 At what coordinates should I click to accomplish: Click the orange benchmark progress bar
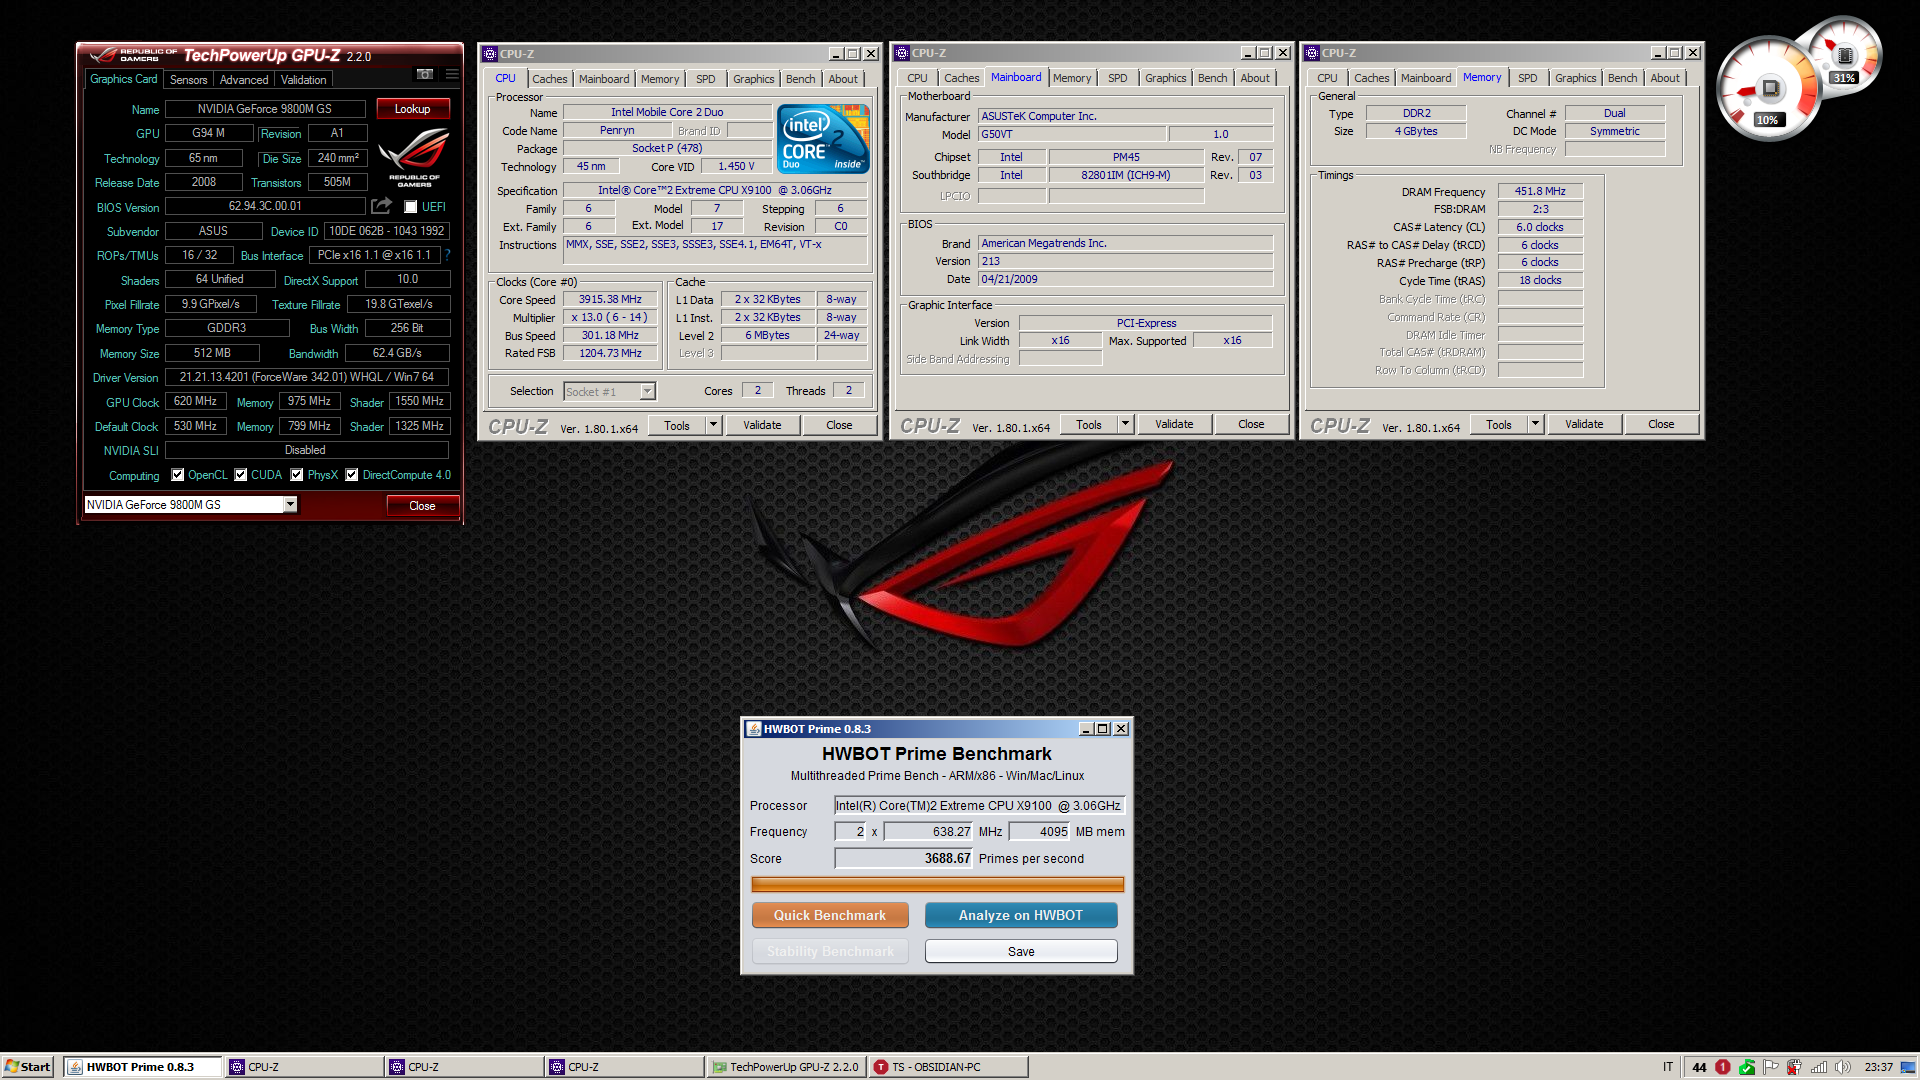[937, 884]
